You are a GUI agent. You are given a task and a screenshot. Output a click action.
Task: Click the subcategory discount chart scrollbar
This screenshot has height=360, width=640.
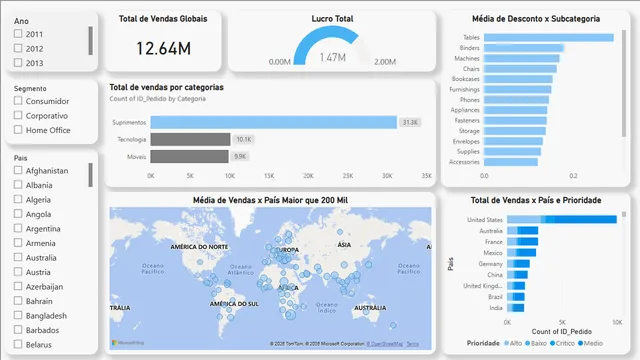coord(624,83)
